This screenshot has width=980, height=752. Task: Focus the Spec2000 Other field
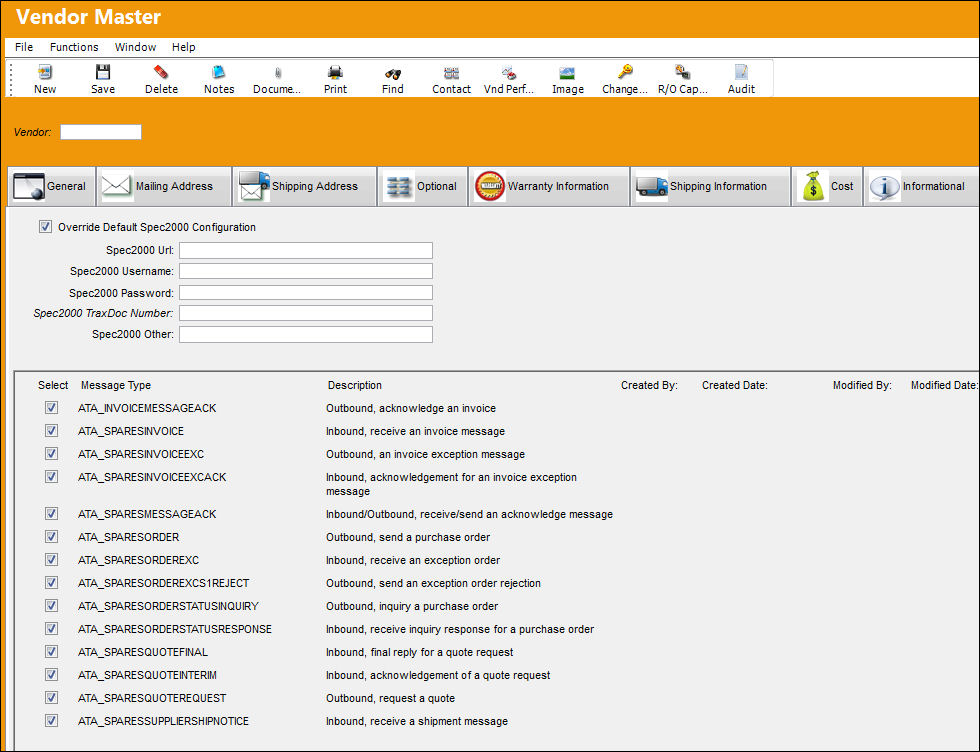306,334
